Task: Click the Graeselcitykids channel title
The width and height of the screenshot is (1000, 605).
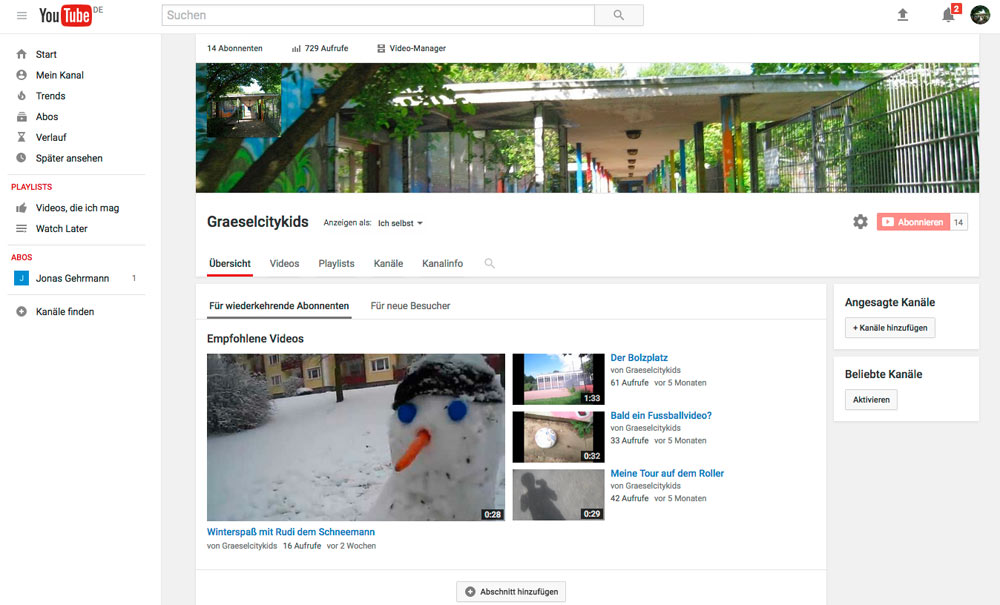Action: coord(258,222)
